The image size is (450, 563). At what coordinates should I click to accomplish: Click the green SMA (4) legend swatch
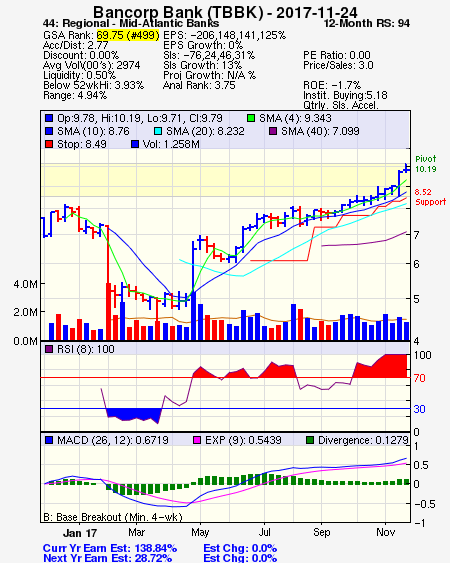tap(251, 118)
